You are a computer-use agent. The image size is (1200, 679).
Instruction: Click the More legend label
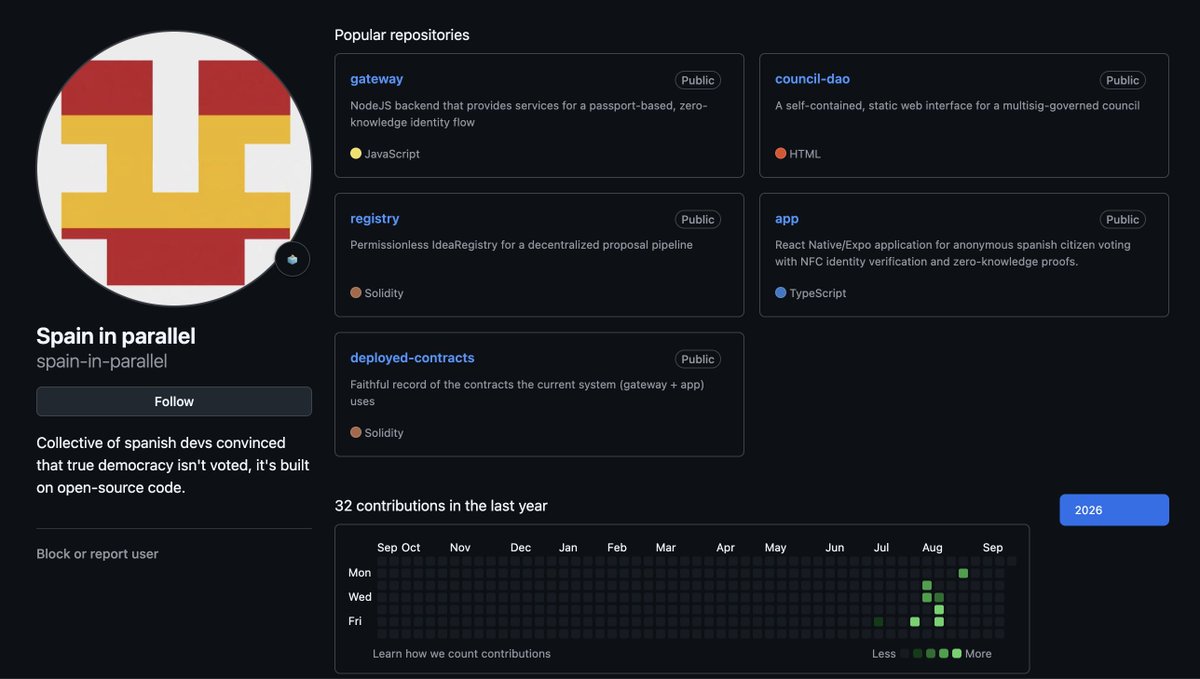pyautogui.click(x=978, y=654)
